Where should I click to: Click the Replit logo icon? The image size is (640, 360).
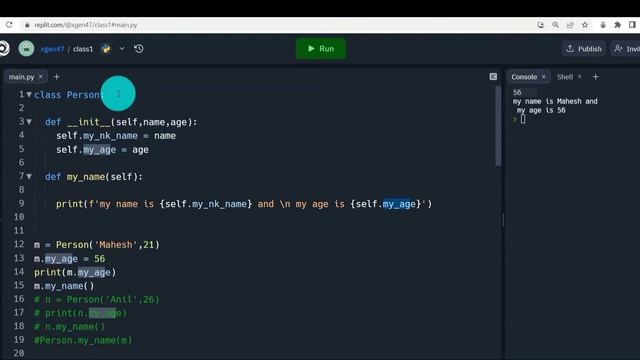(4, 49)
